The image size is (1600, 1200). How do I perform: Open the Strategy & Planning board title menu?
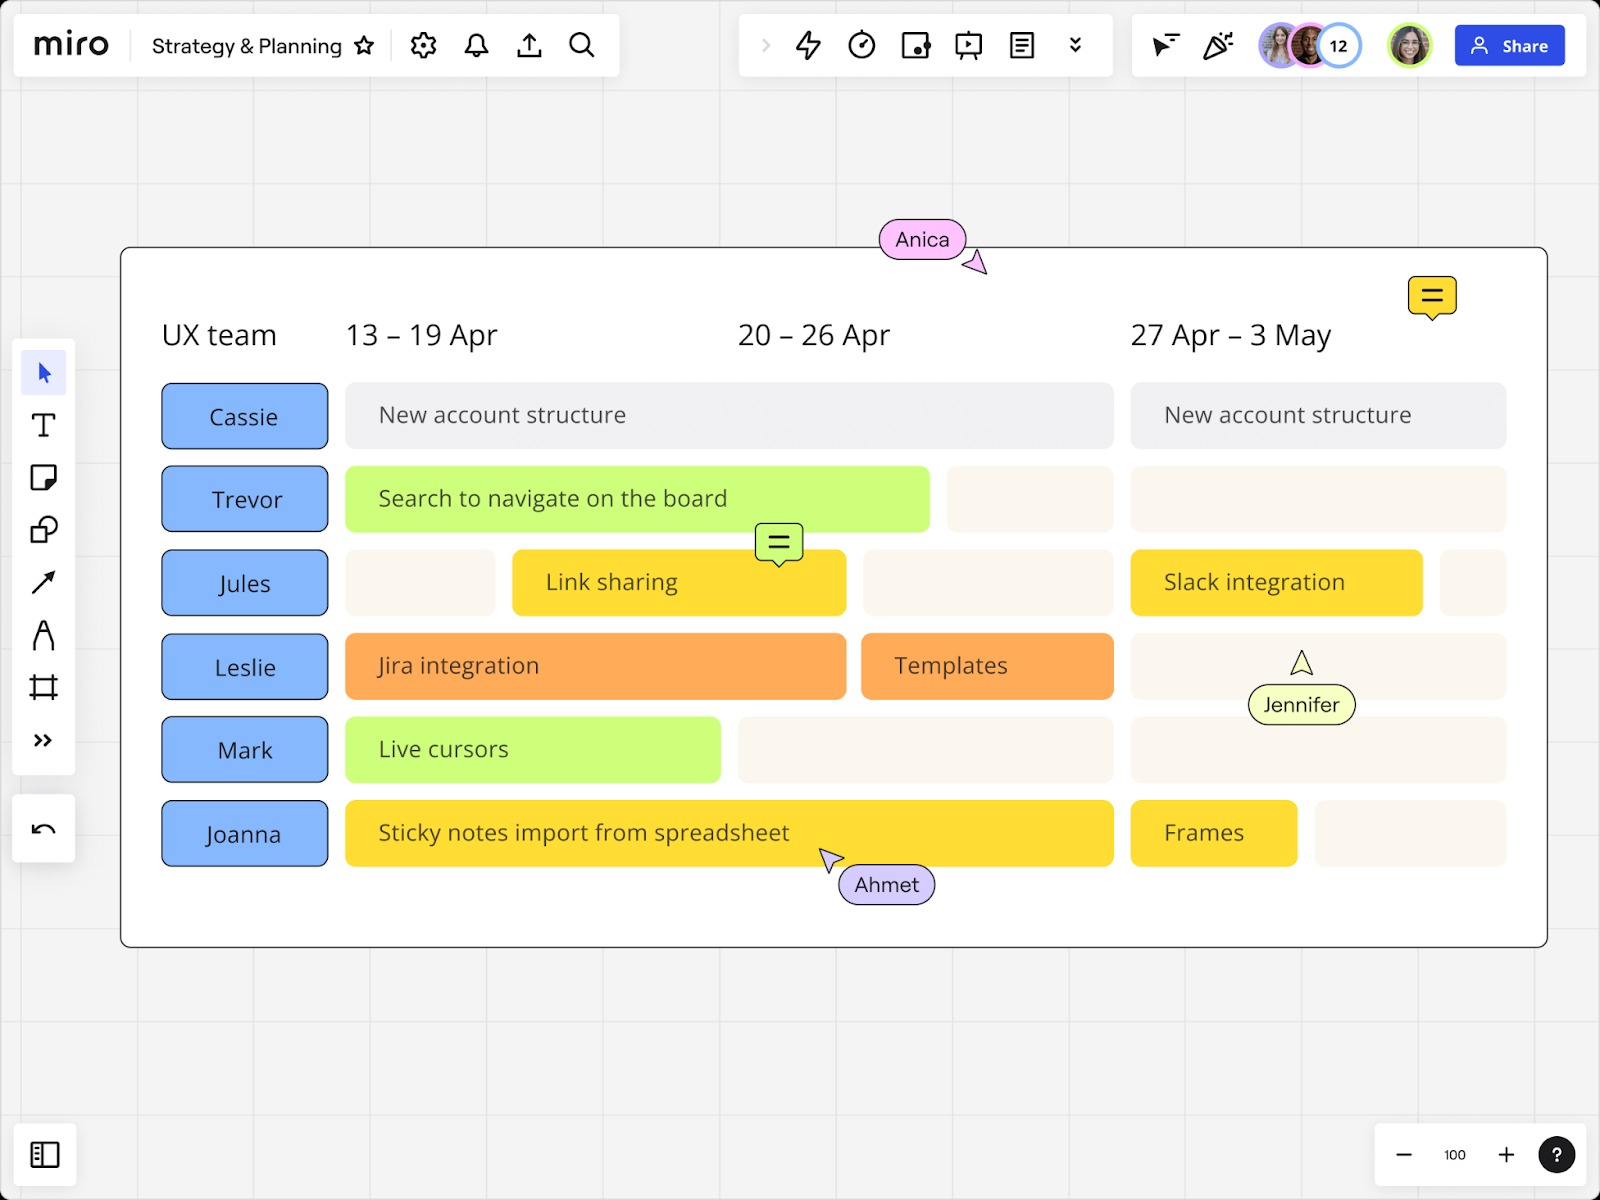(x=245, y=45)
